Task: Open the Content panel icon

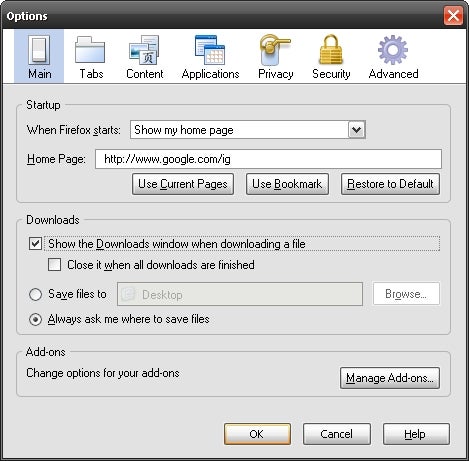Action: click(x=144, y=50)
